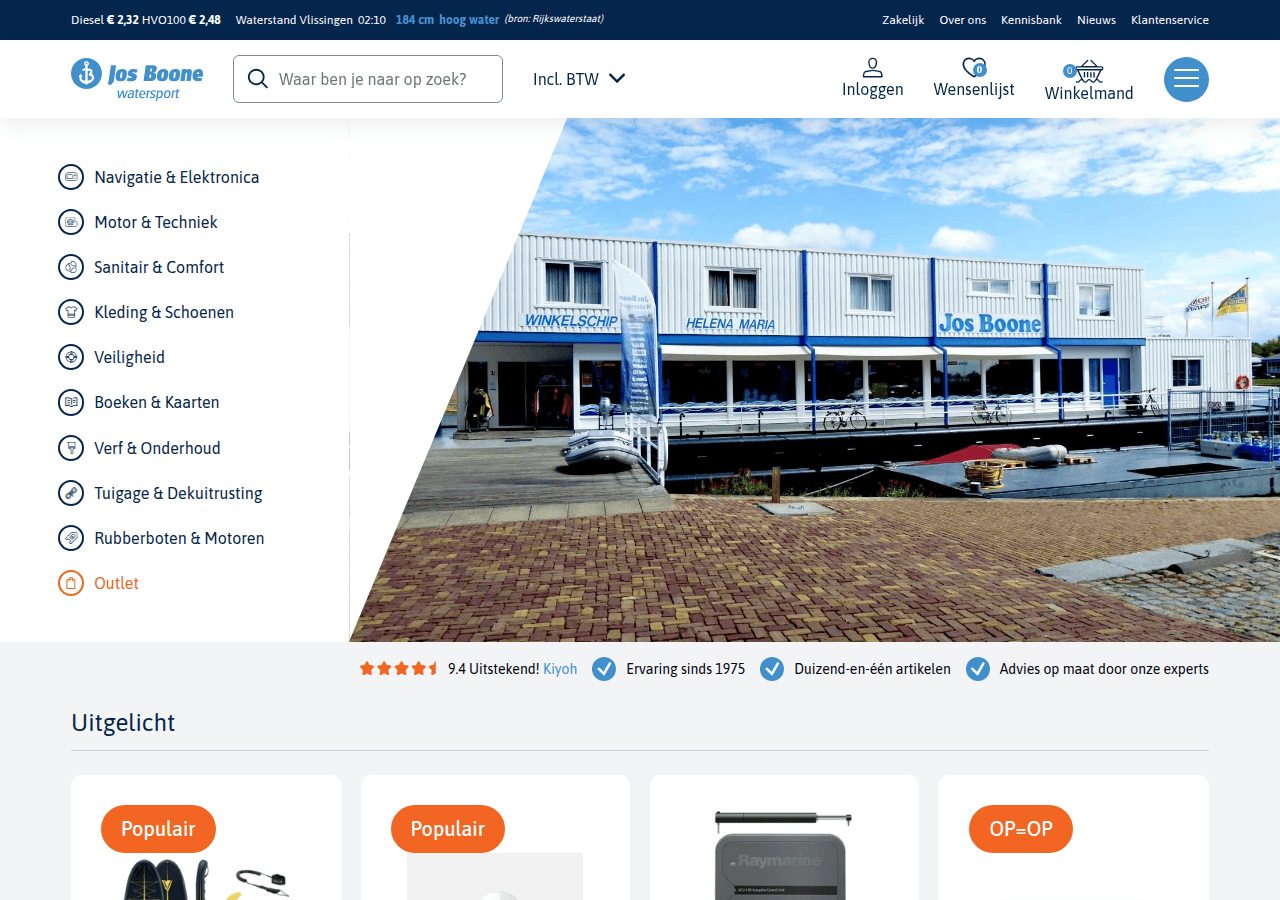The width and height of the screenshot is (1280, 900).
Task: Click the 'Duizend-en-één artikelen' text
Action: 873,669
